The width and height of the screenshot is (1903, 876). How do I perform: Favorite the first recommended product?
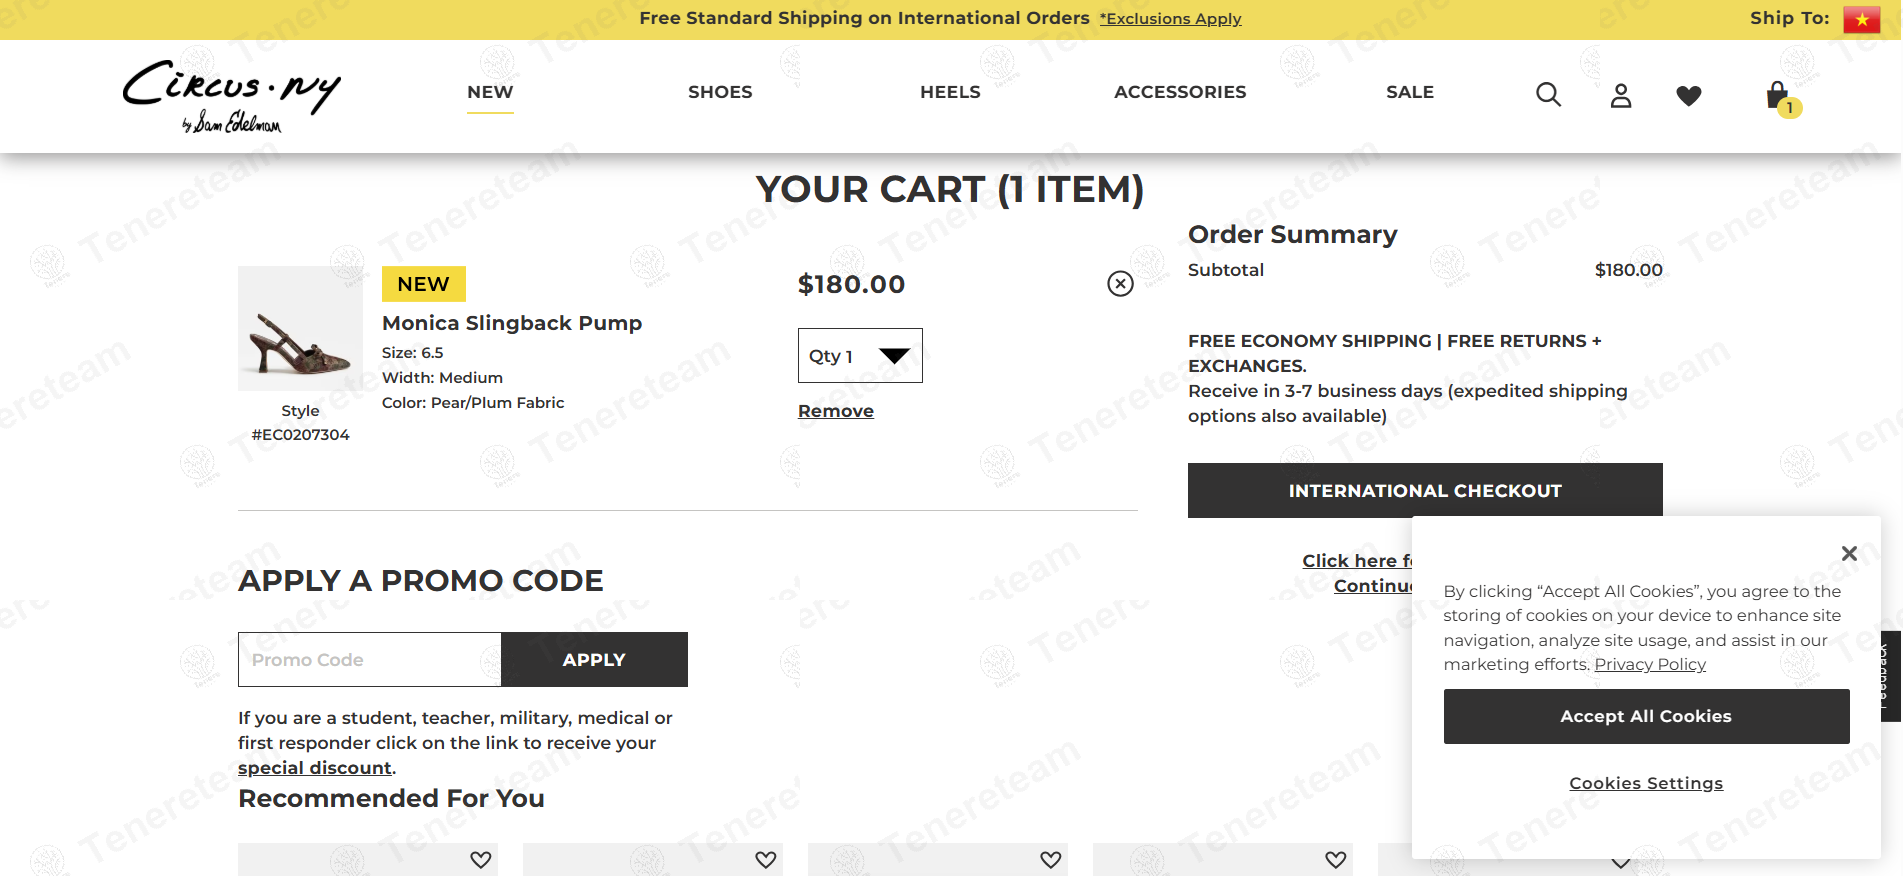pyautogui.click(x=481, y=859)
